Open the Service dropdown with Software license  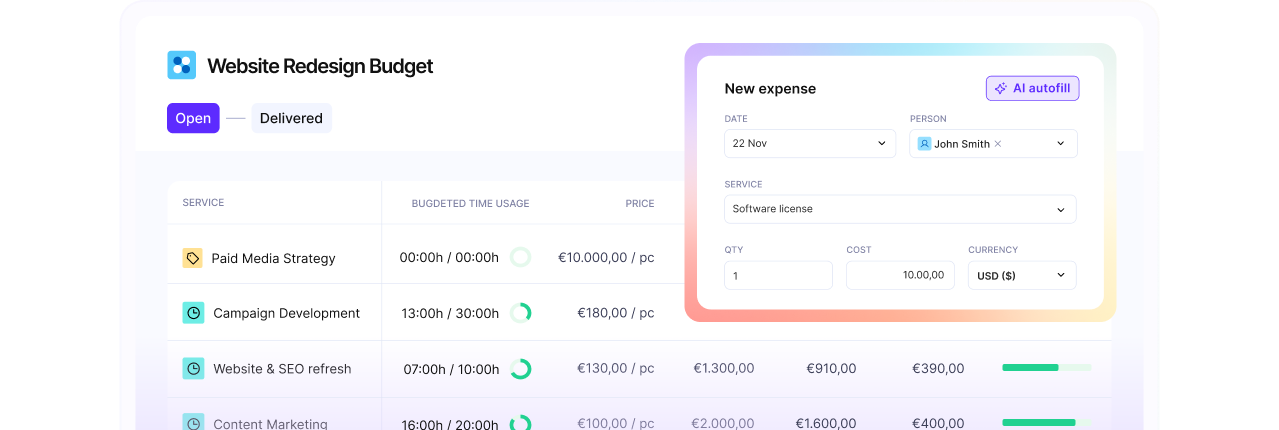point(900,209)
